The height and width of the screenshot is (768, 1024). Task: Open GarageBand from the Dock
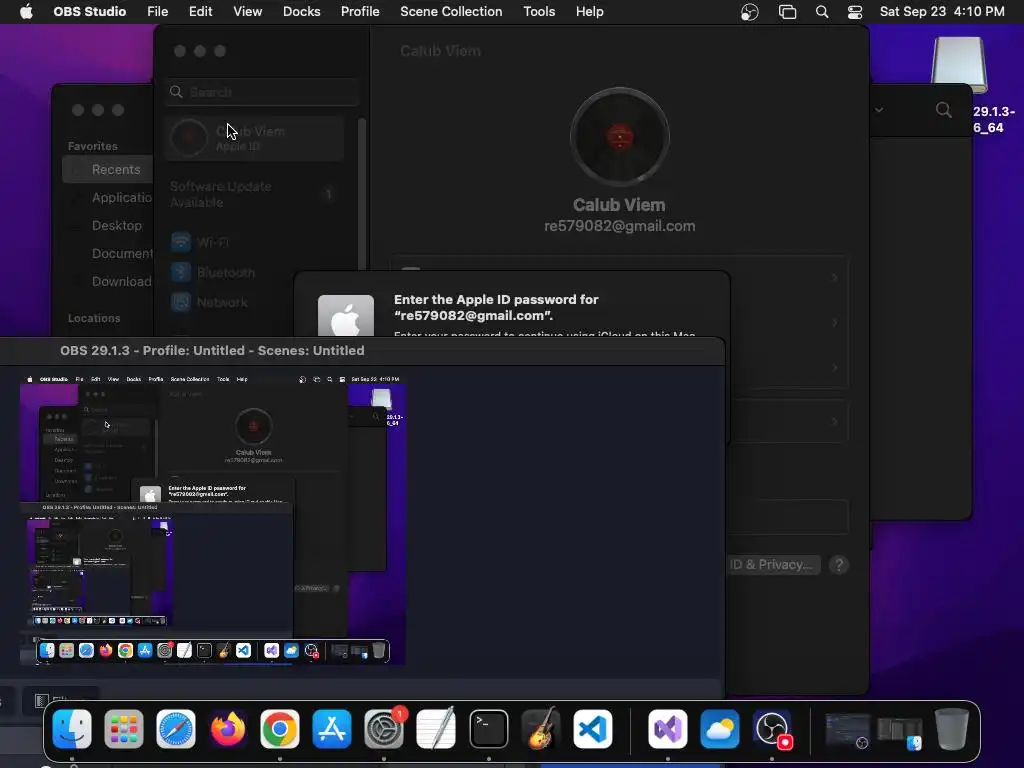coord(541,729)
